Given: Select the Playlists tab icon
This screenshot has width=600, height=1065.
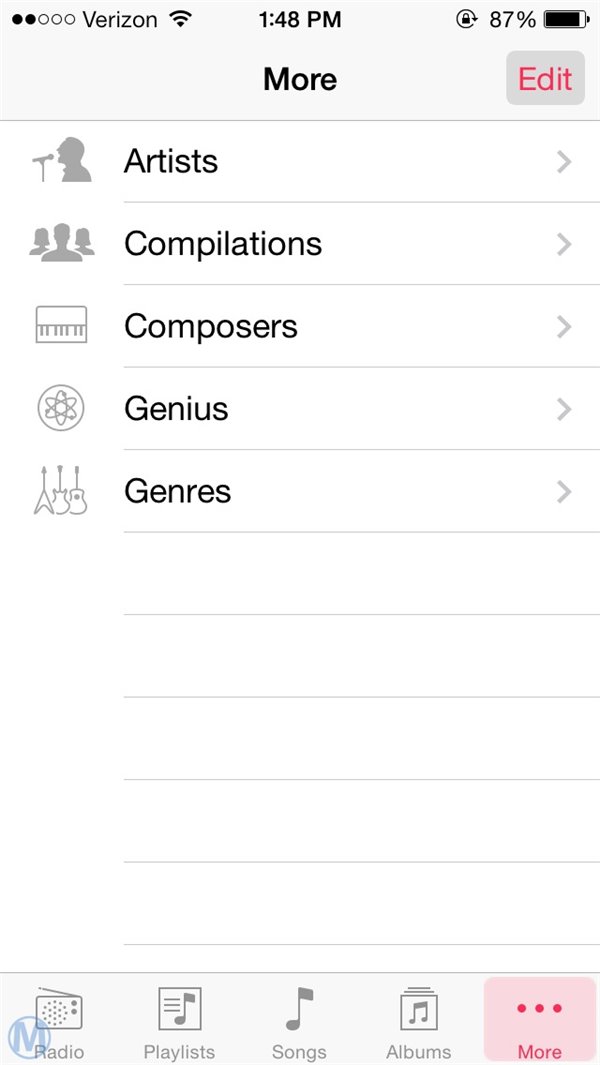Looking at the screenshot, I should coord(180,1010).
